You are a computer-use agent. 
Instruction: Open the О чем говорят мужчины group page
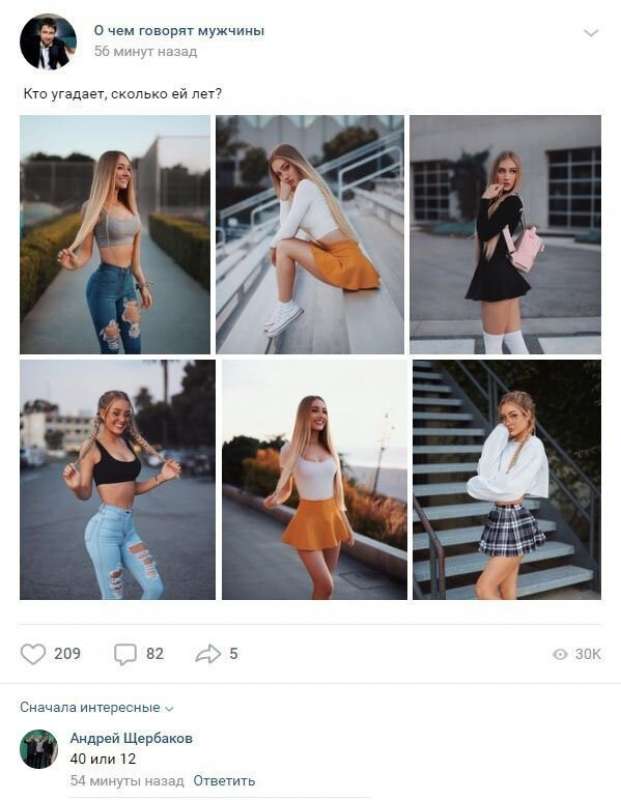pyautogui.click(x=179, y=31)
